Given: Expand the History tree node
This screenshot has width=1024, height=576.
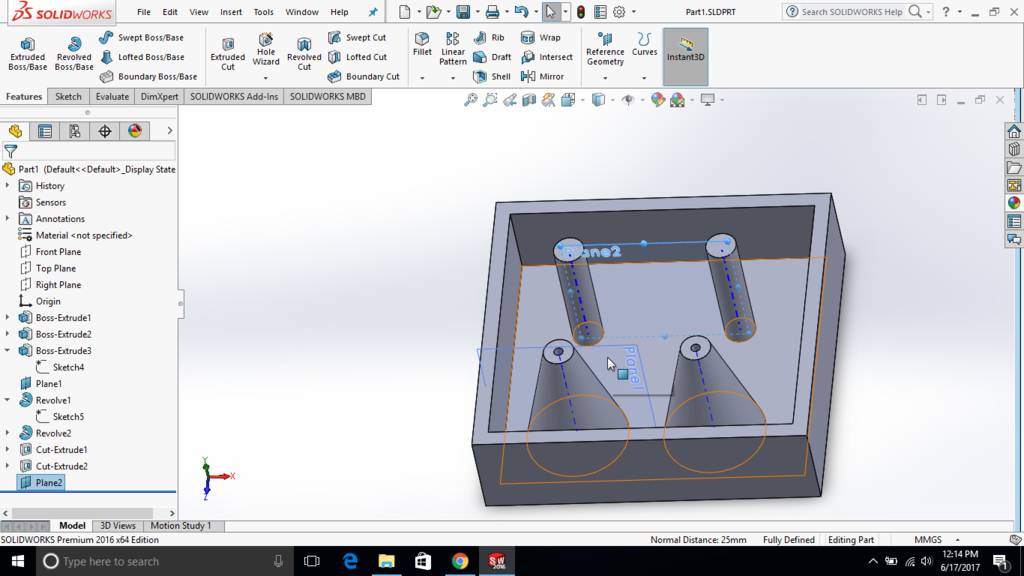Looking at the screenshot, I should [x=8, y=185].
